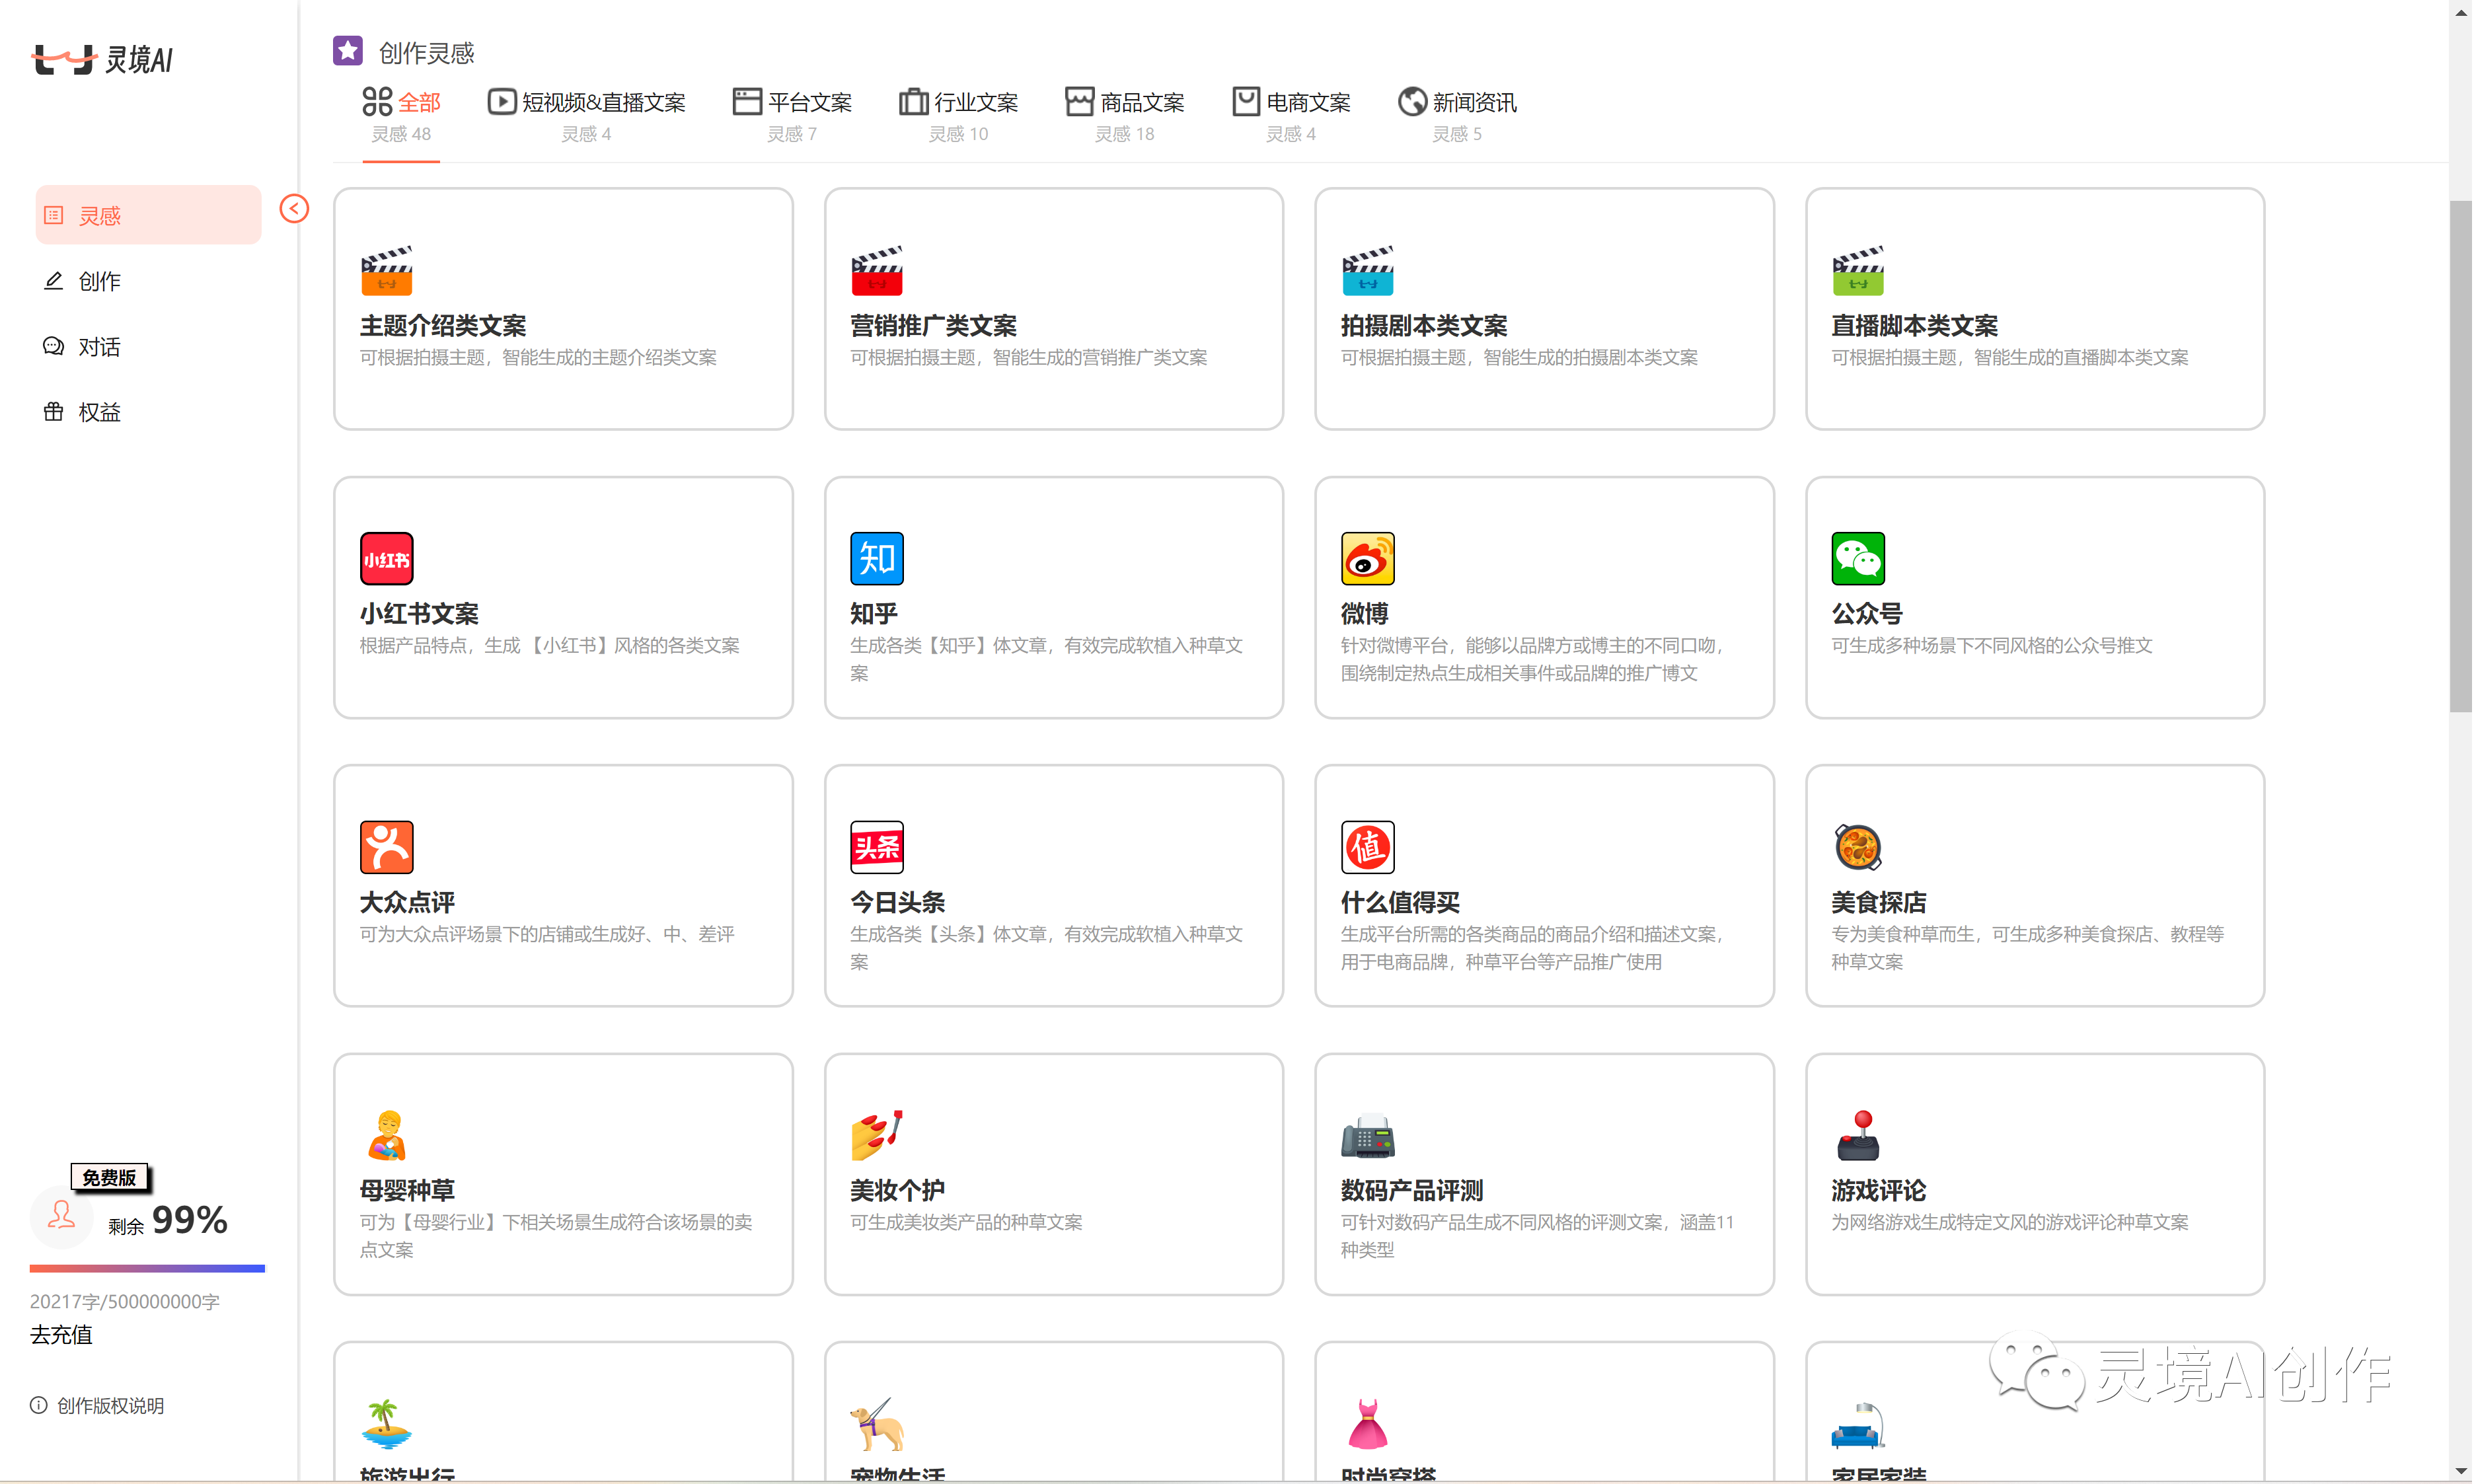Click the 数码产品评测 card title
The width and height of the screenshot is (2474, 1484).
pos(1412,1190)
